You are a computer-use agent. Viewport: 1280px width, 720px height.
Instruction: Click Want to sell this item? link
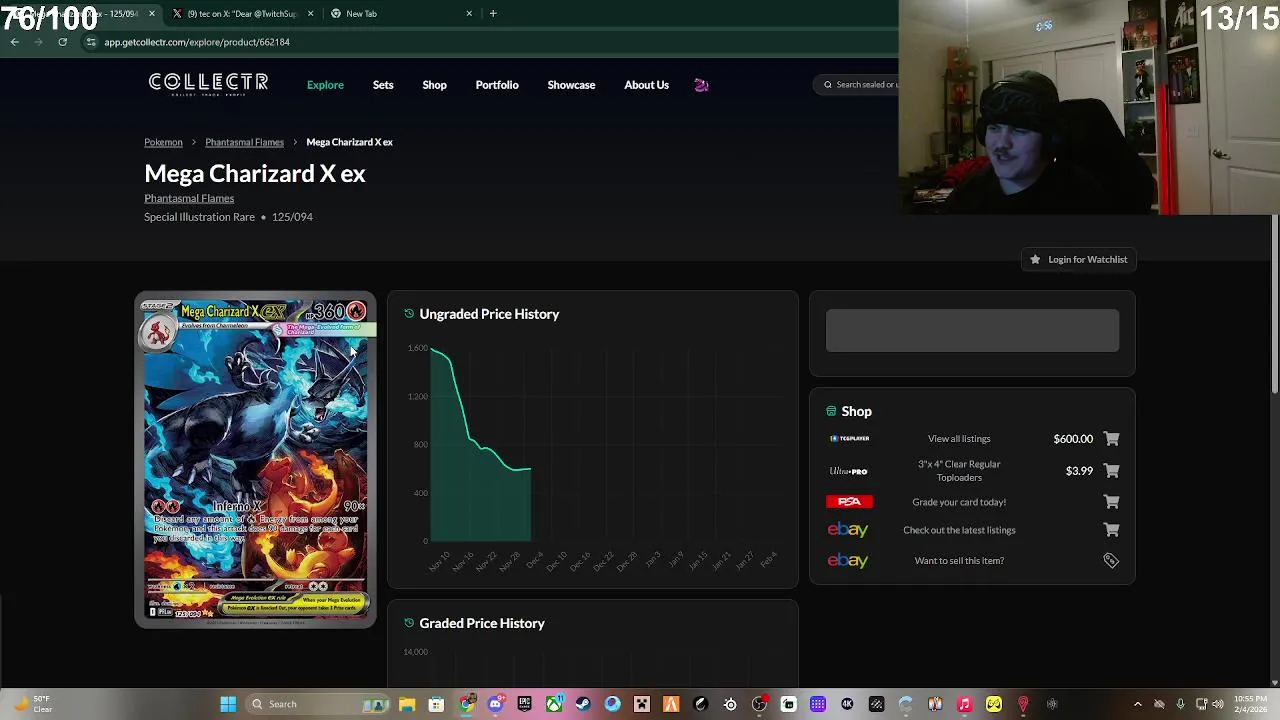coord(959,561)
